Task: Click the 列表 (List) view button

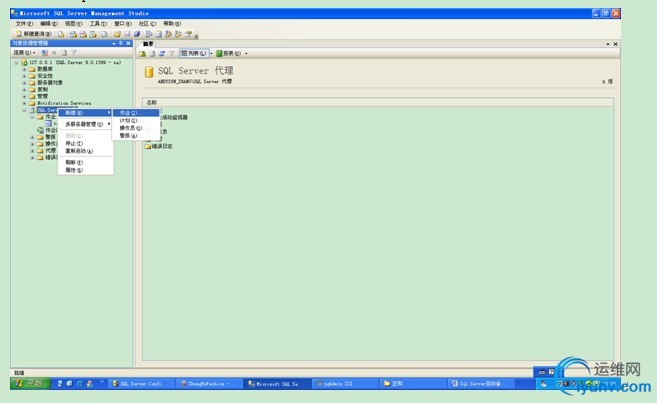Action: pos(194,54)
